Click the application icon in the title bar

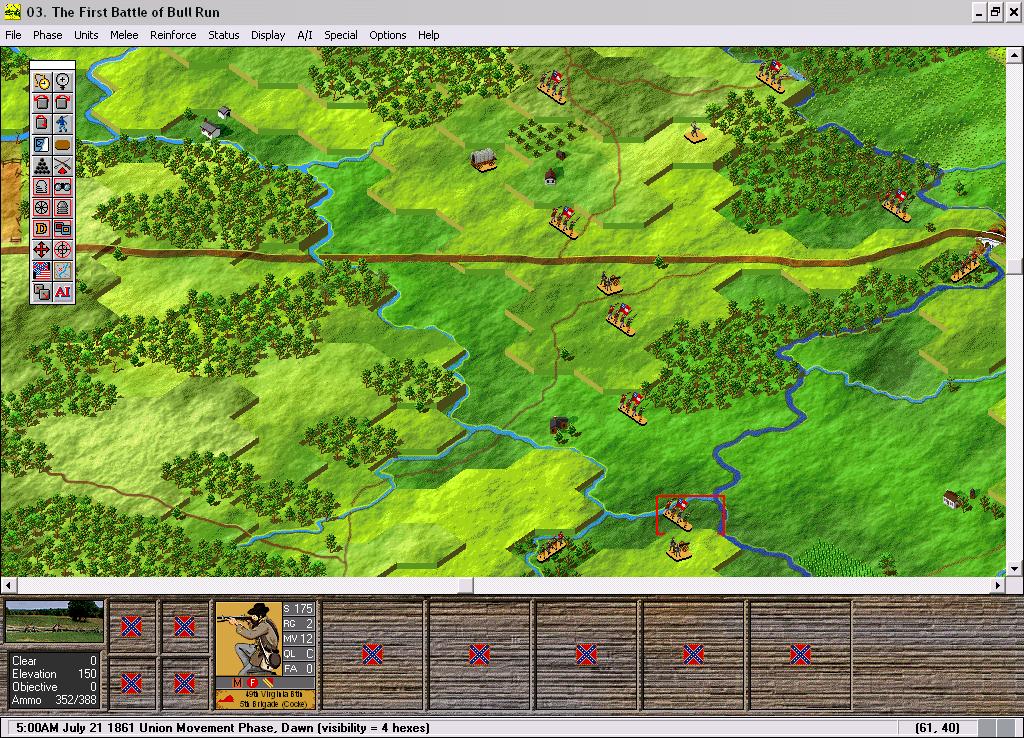pyautogui.click(x=12, y=12)
